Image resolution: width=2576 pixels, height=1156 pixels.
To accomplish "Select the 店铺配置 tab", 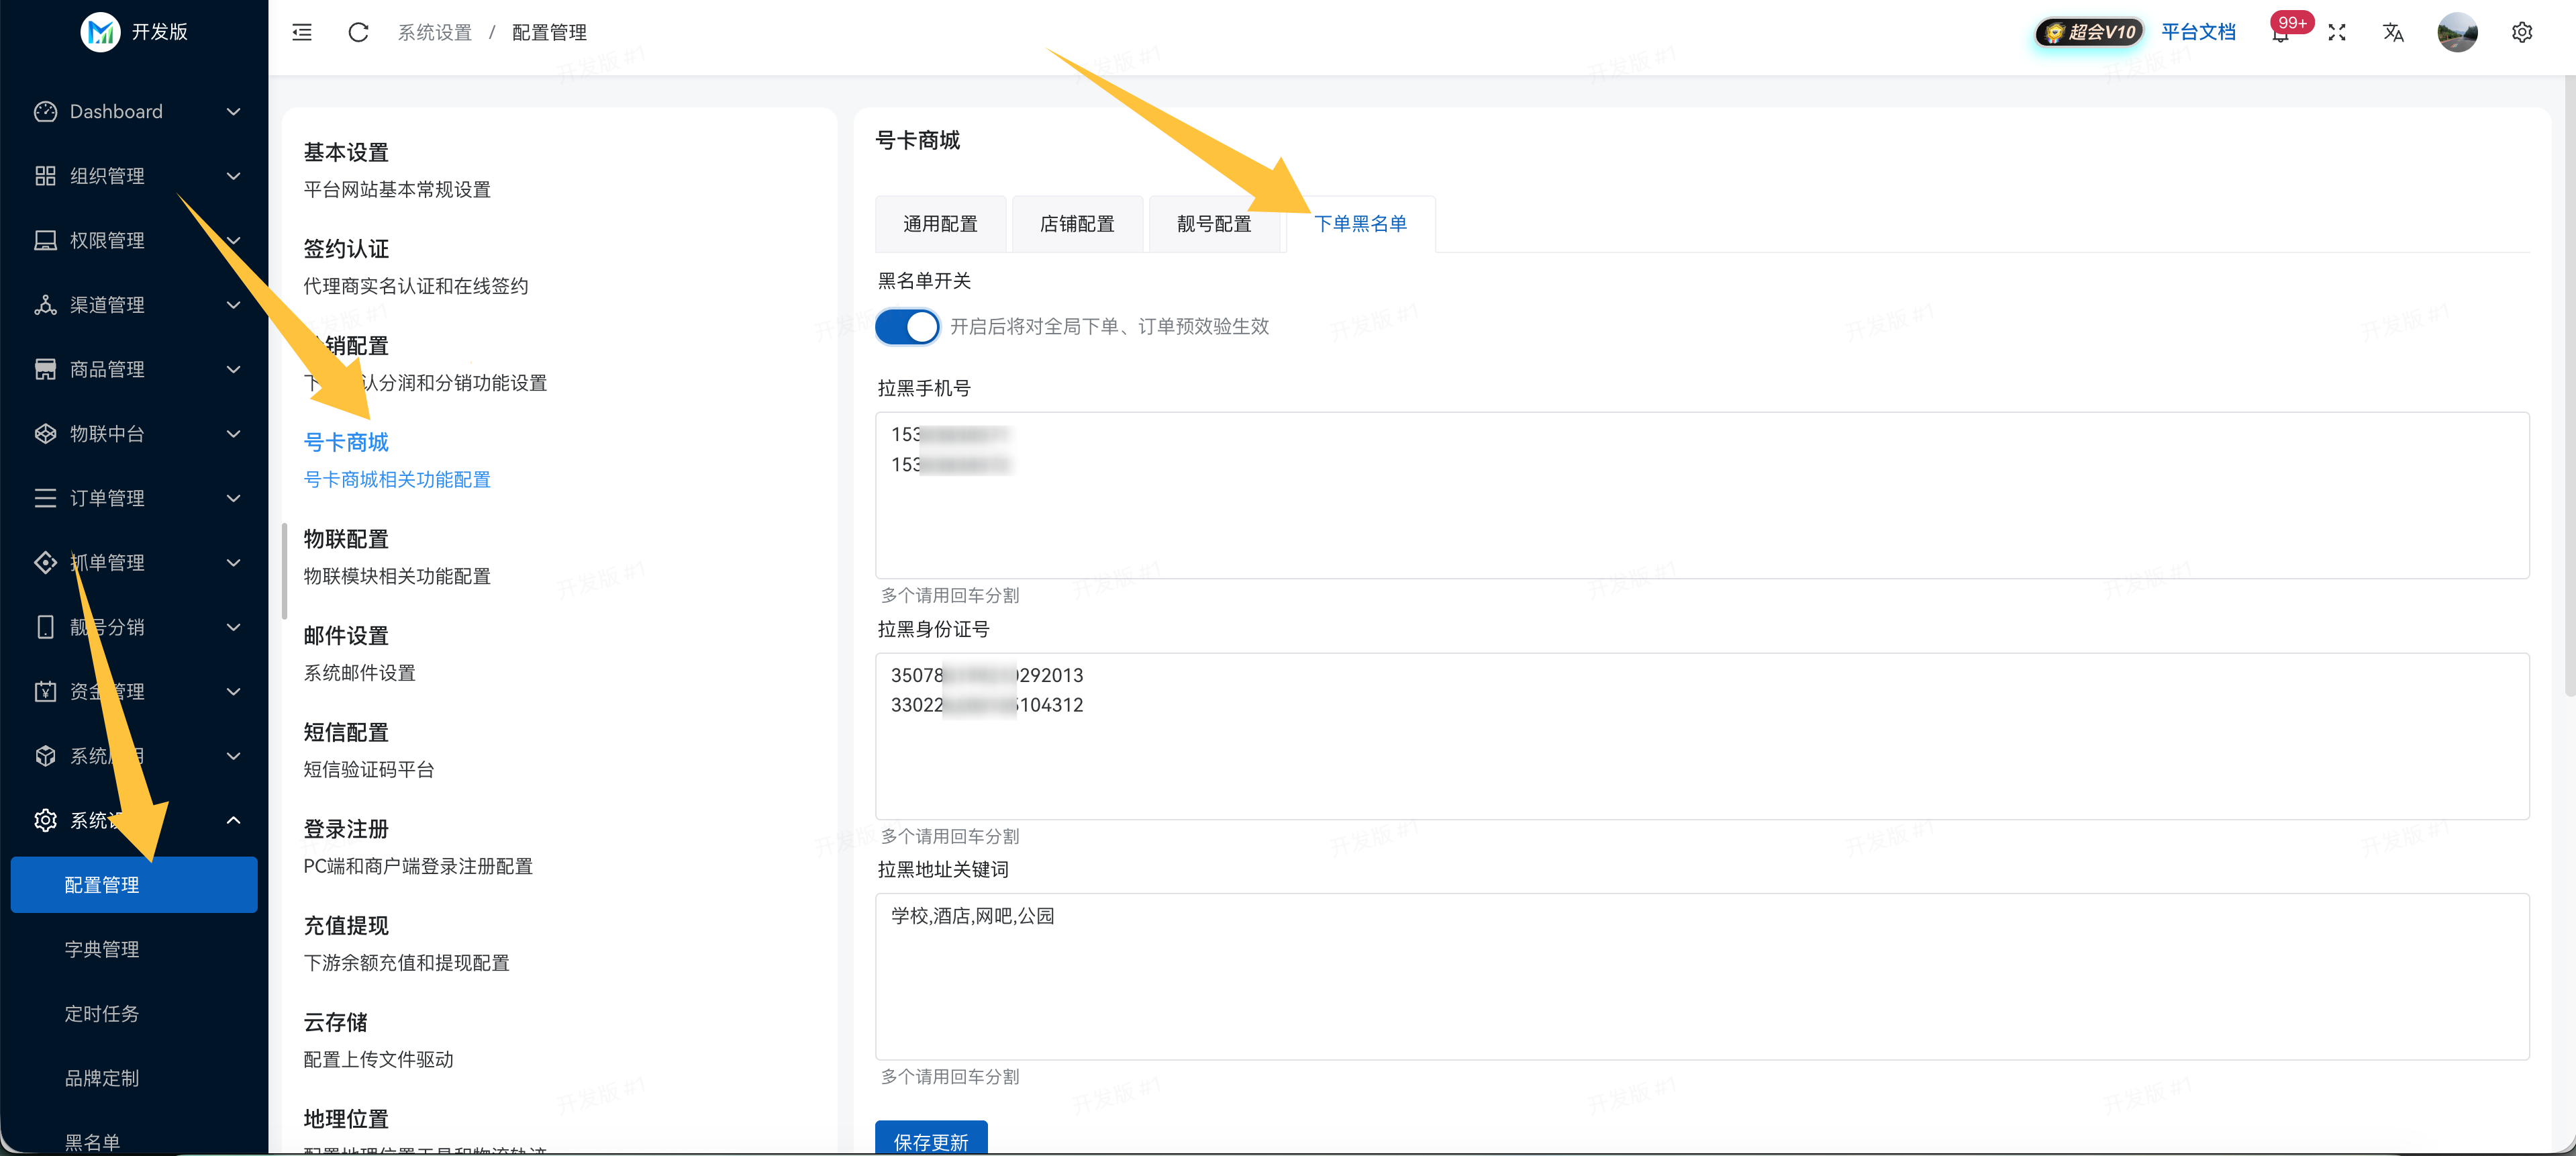I will [x=1076, y=224].
